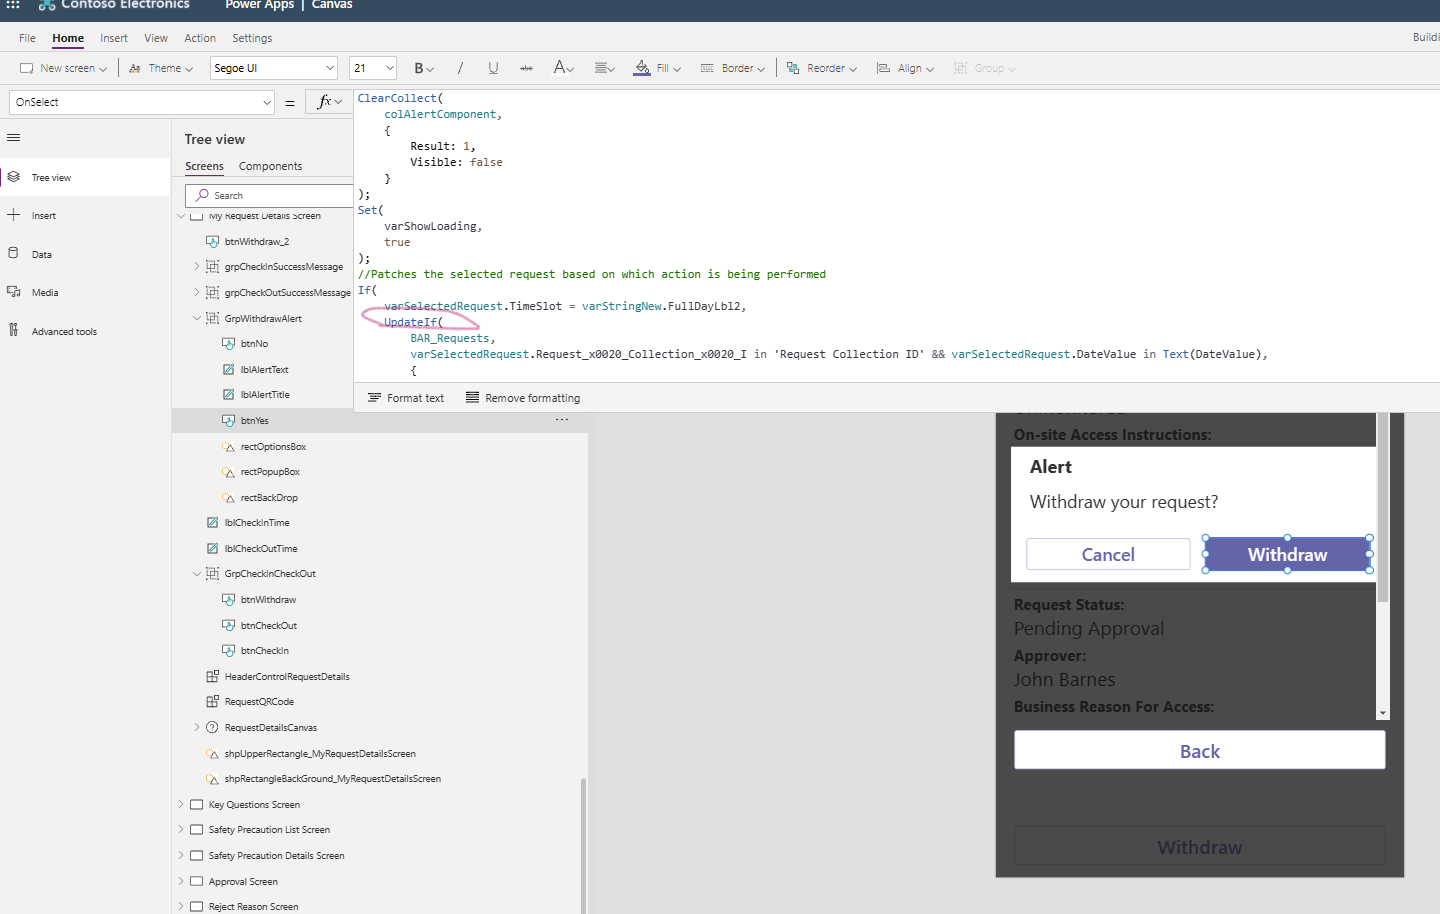Open more options for btnYes
1440x914 pixels.
point(562,420)
